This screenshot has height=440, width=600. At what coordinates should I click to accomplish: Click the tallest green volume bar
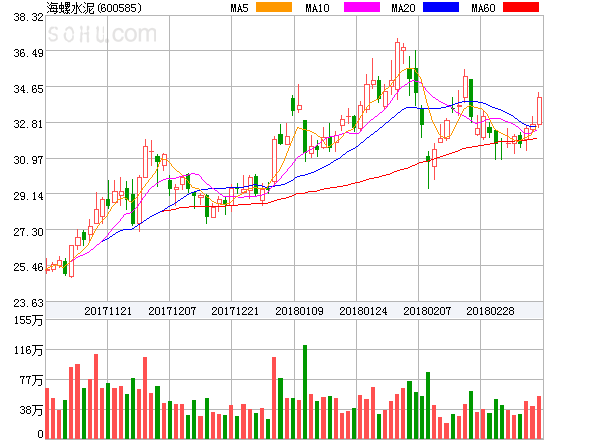(305, 392)
